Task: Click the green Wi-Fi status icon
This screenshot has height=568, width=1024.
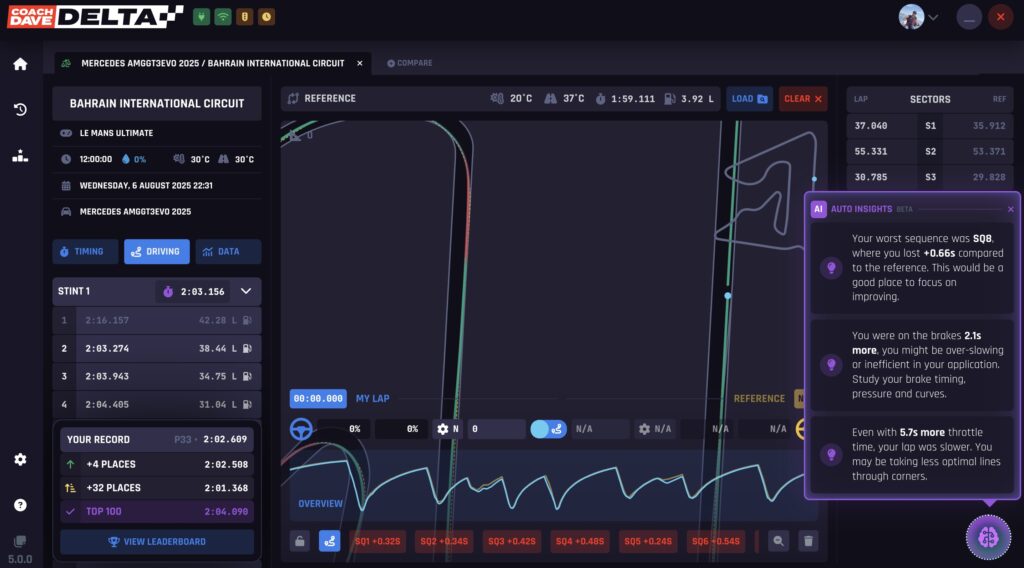Action: [x=222, y=17]
